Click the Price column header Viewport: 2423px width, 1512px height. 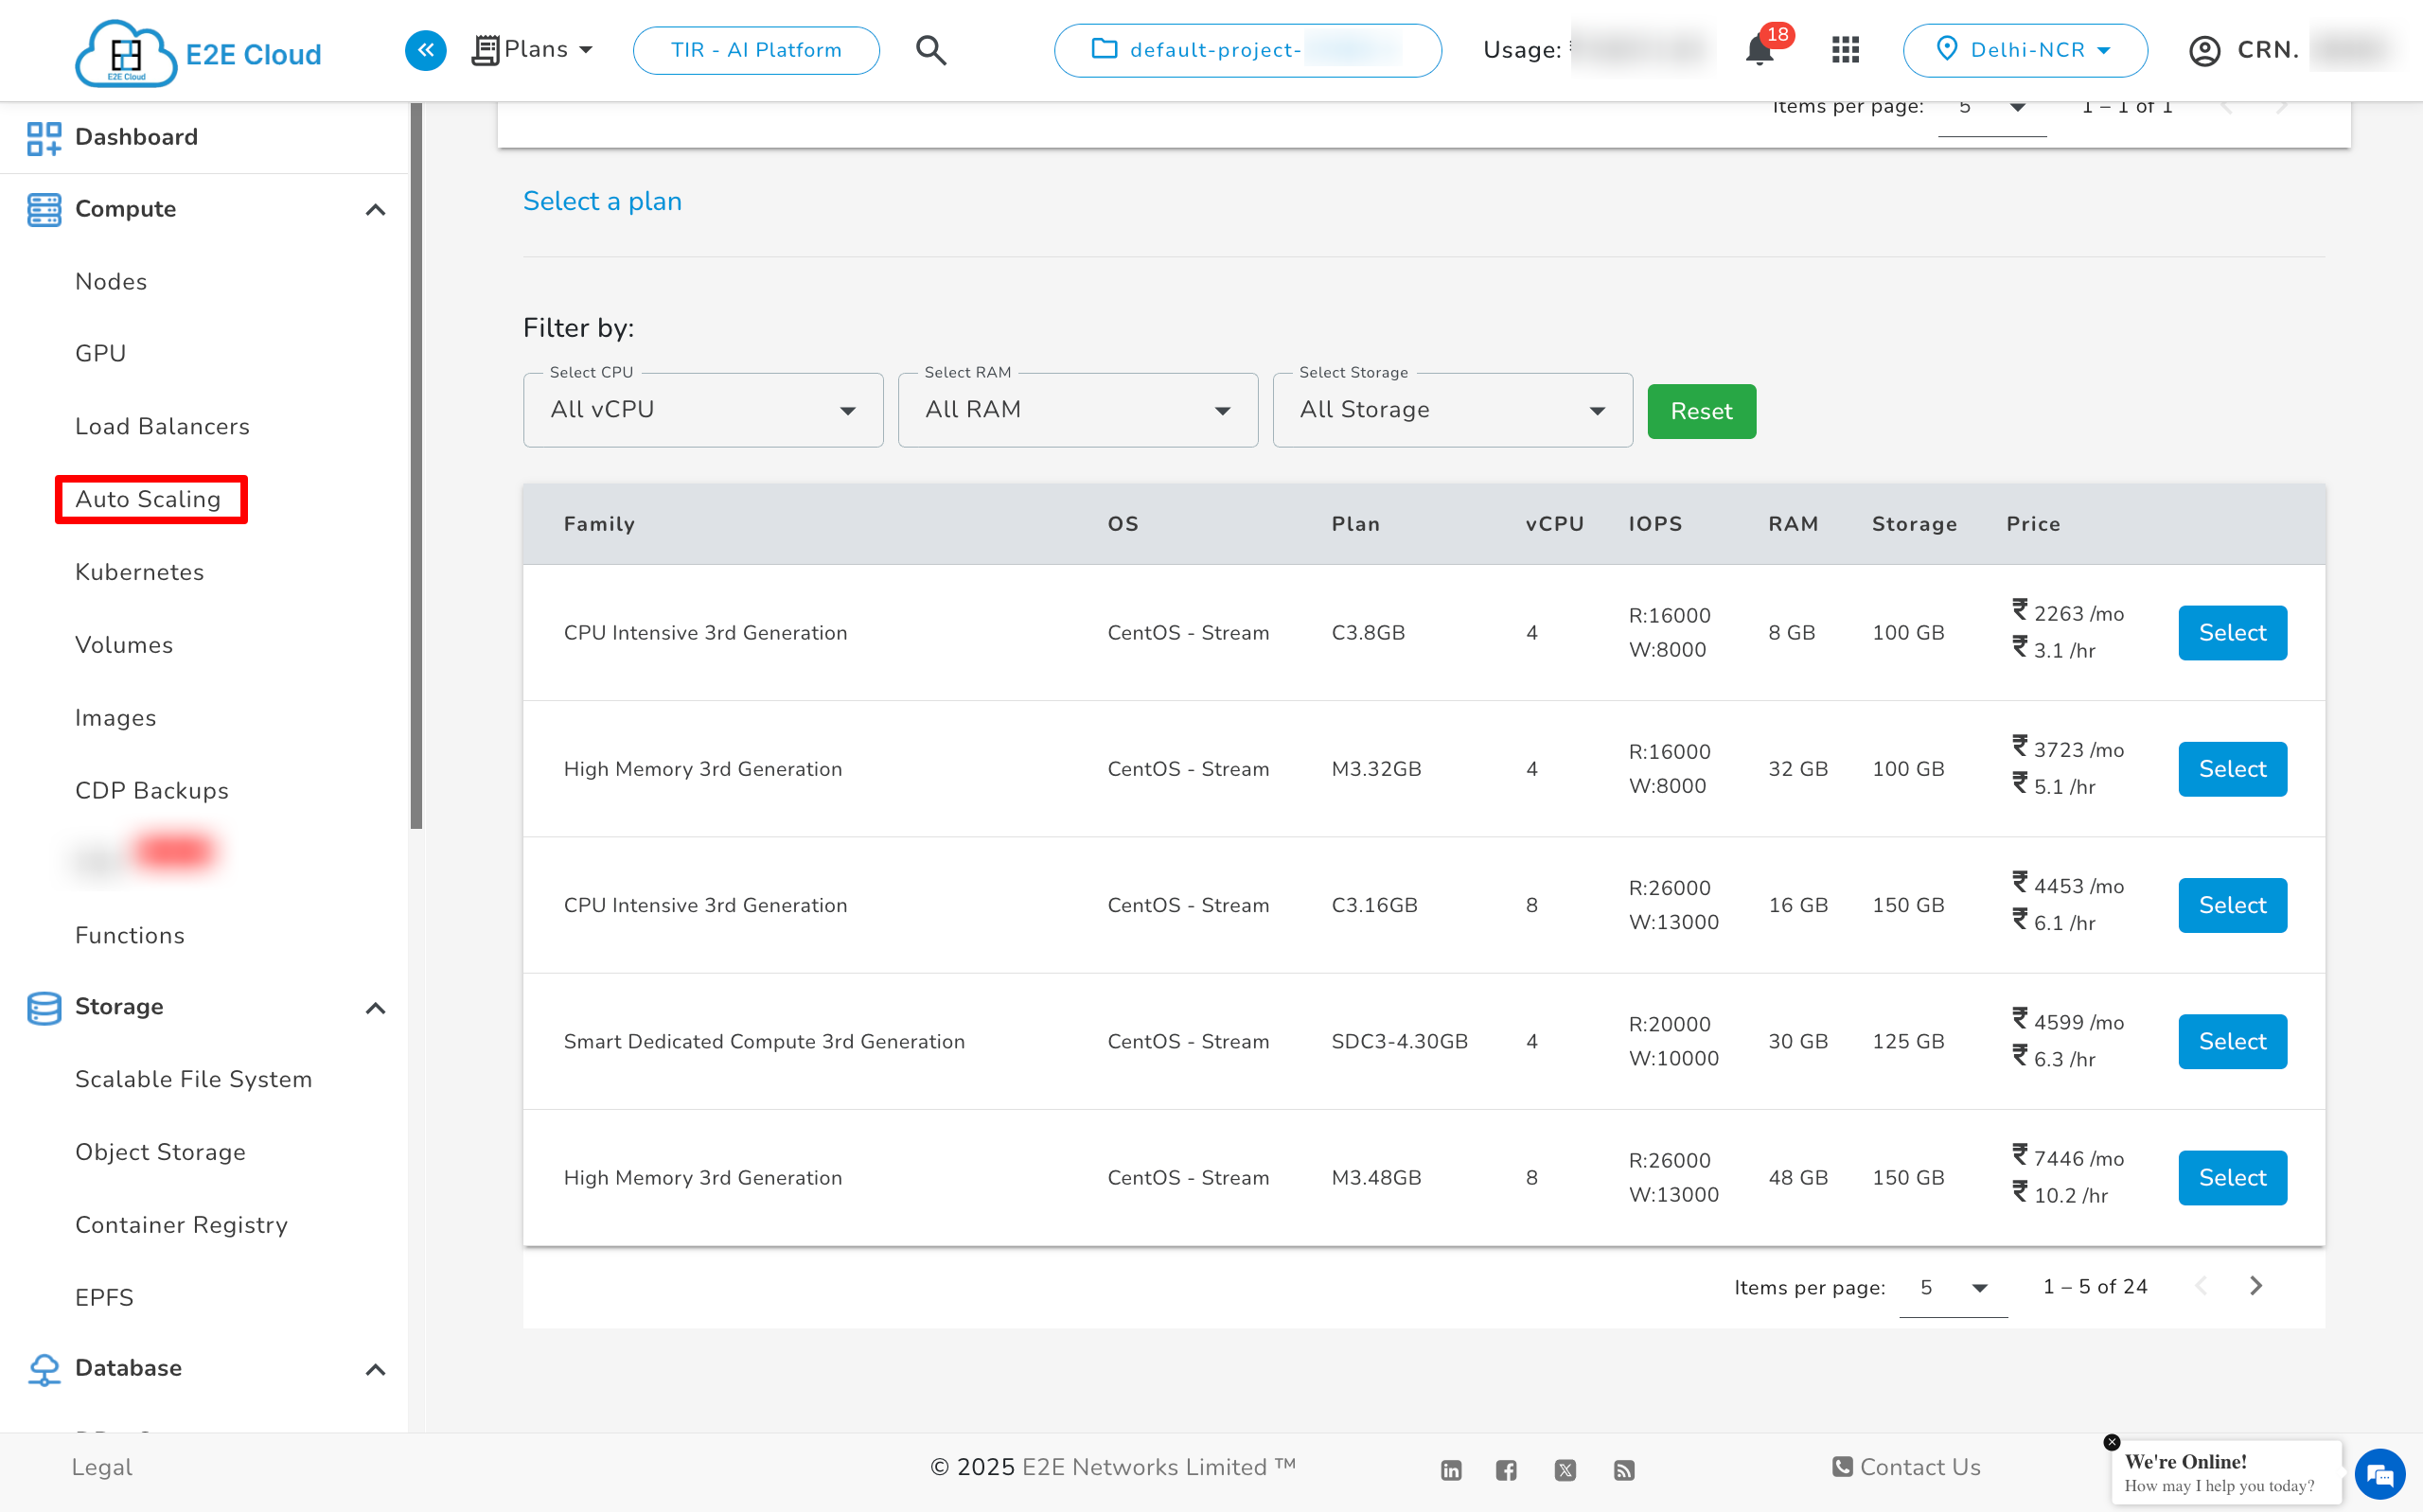pyautogui.click(x=2033, y=524)
